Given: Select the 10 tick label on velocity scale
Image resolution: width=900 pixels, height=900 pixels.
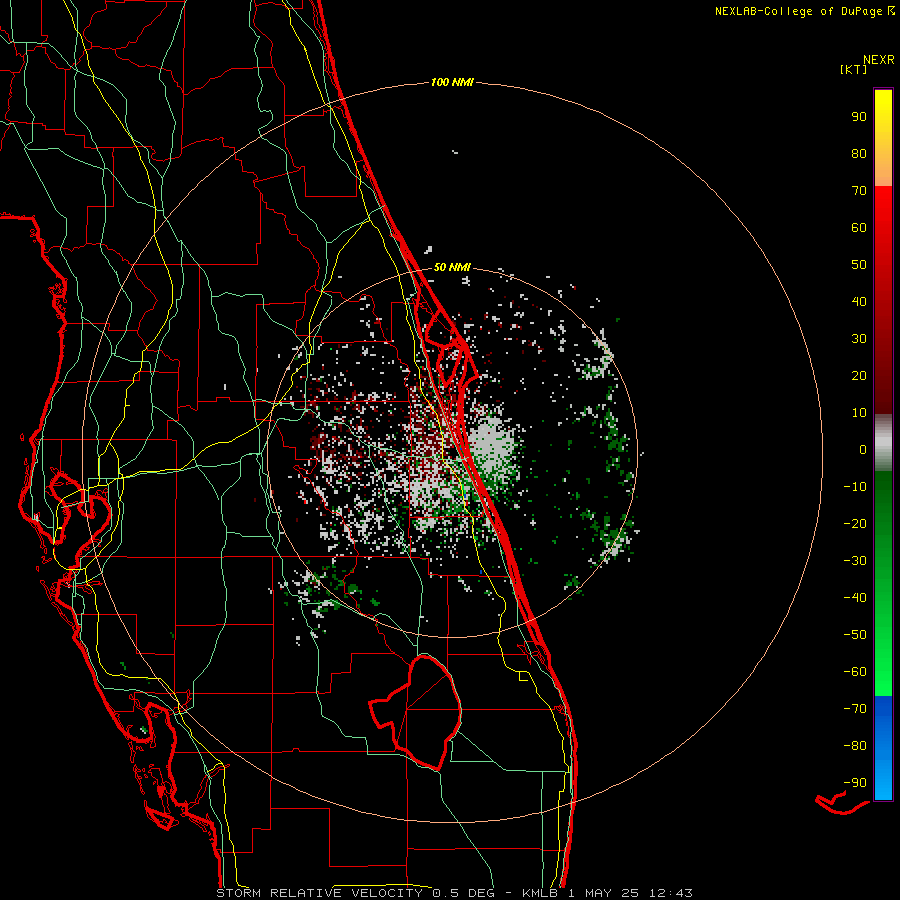Looking at the screenshot, I should [x=859, y=413].
